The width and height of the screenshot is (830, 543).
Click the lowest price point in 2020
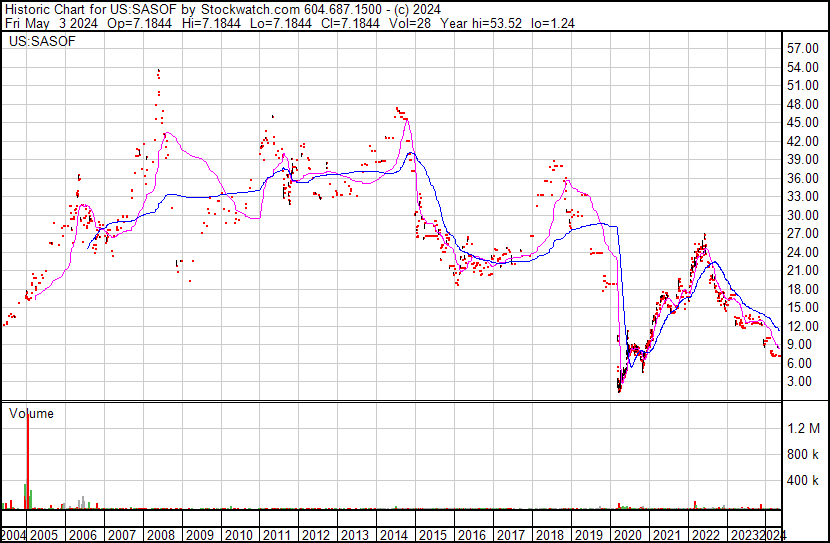[619, 389]
